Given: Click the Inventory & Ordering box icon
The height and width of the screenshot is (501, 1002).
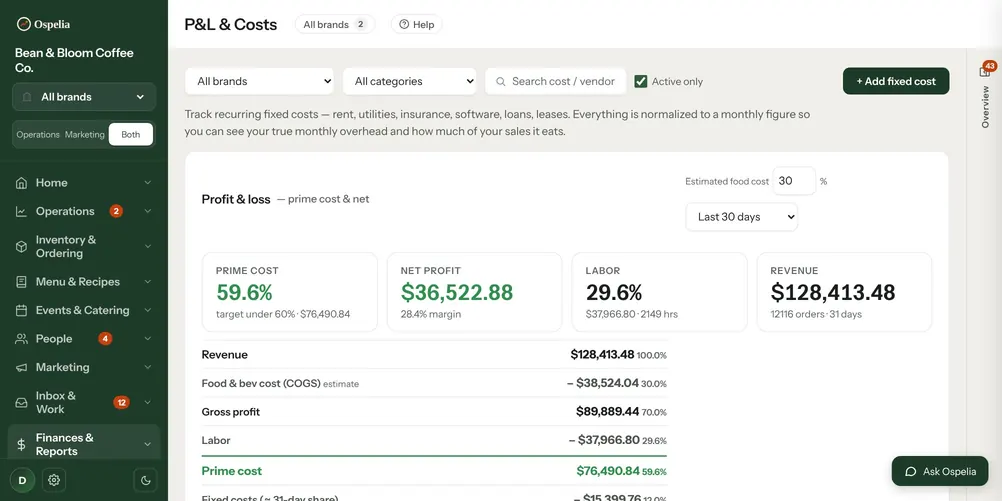Looking at the screenshot, I should tap(21, 247).
